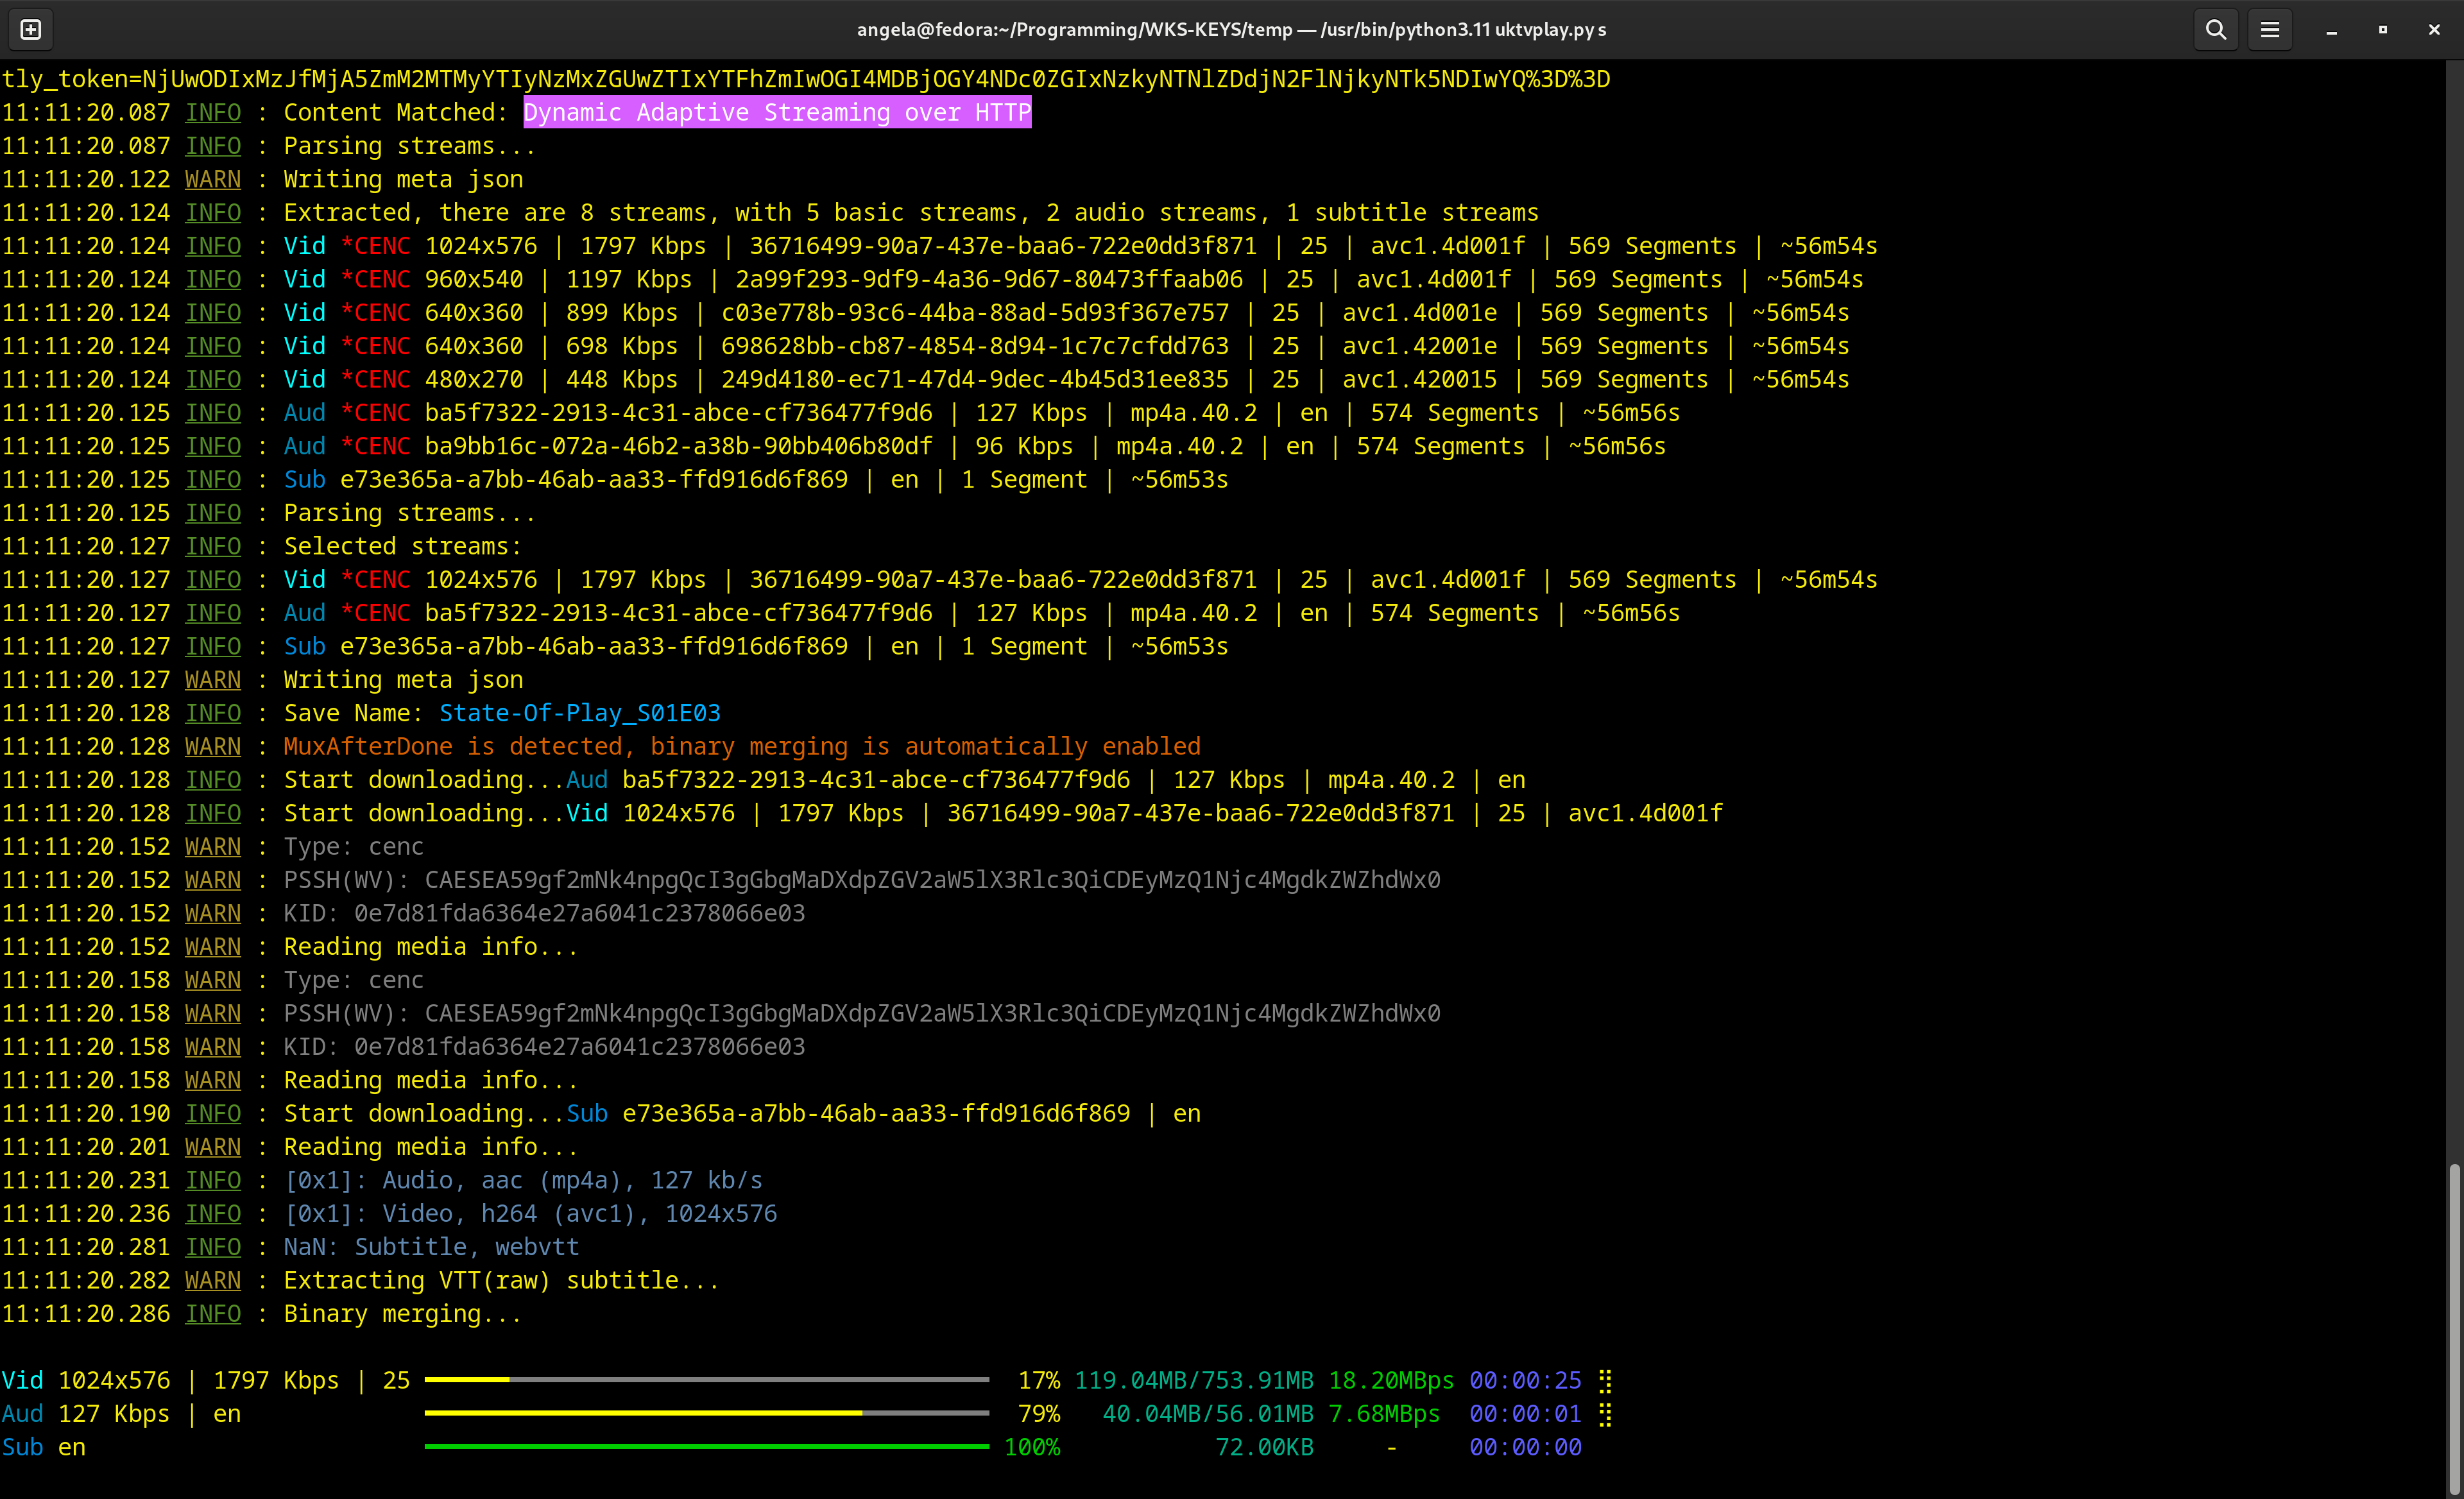This screenshot has height=1499, width=2464.
Task: Click the window title bar text
Action: [1231, 30]
